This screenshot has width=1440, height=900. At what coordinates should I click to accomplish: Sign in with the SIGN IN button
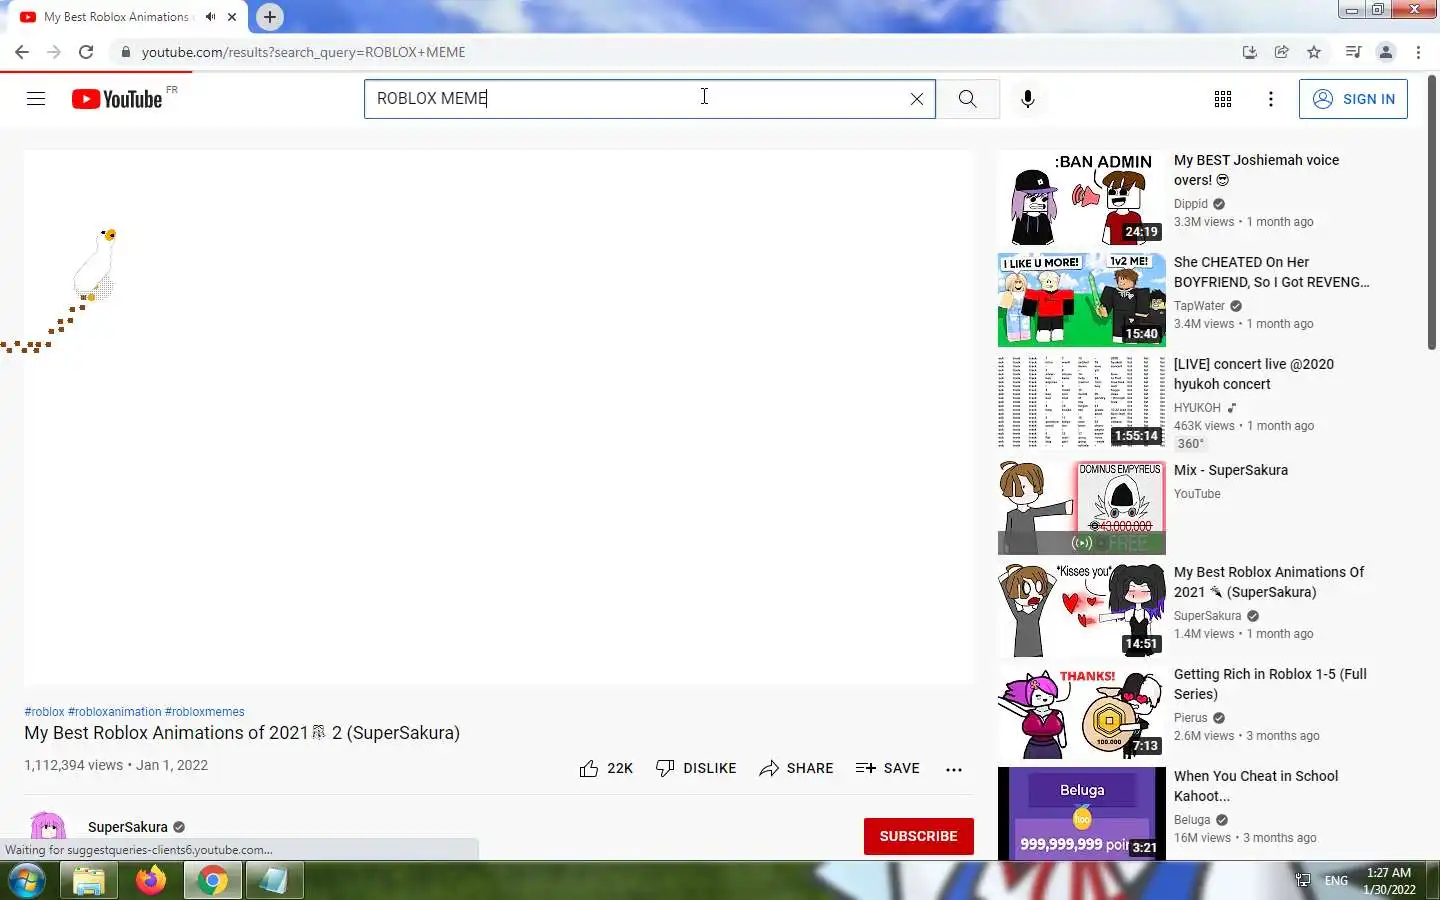(1353, 99)
